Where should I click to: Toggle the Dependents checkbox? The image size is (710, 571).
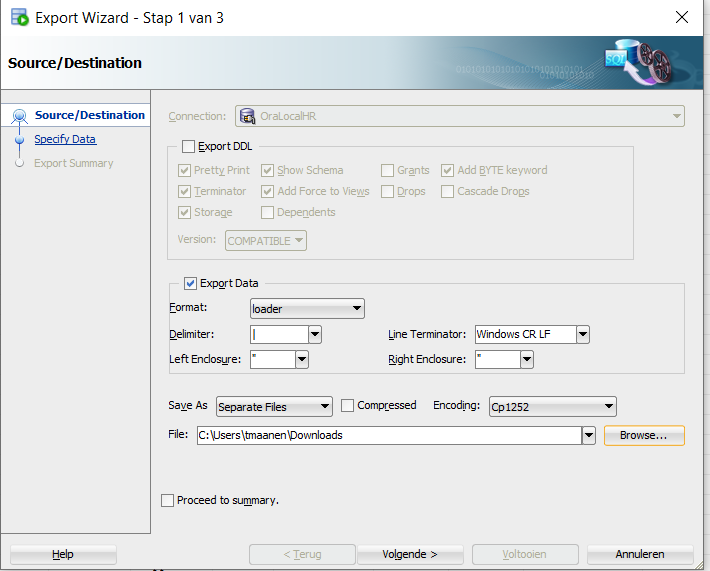(268, 212)
